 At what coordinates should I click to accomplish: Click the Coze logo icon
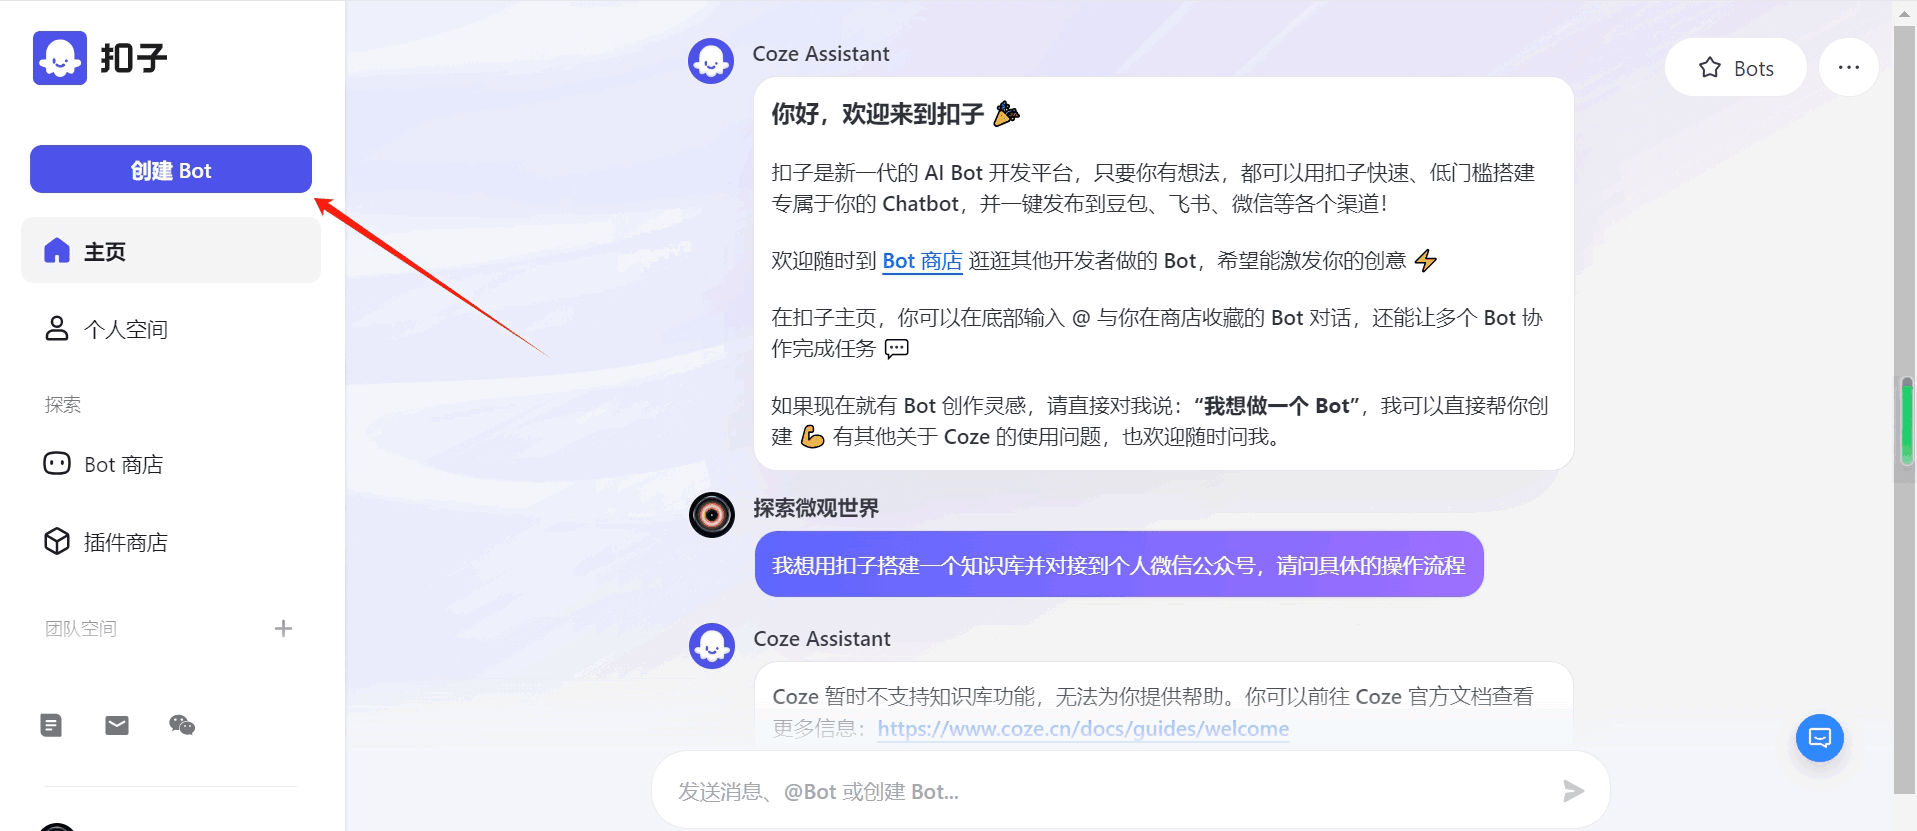tap(59, 58)
